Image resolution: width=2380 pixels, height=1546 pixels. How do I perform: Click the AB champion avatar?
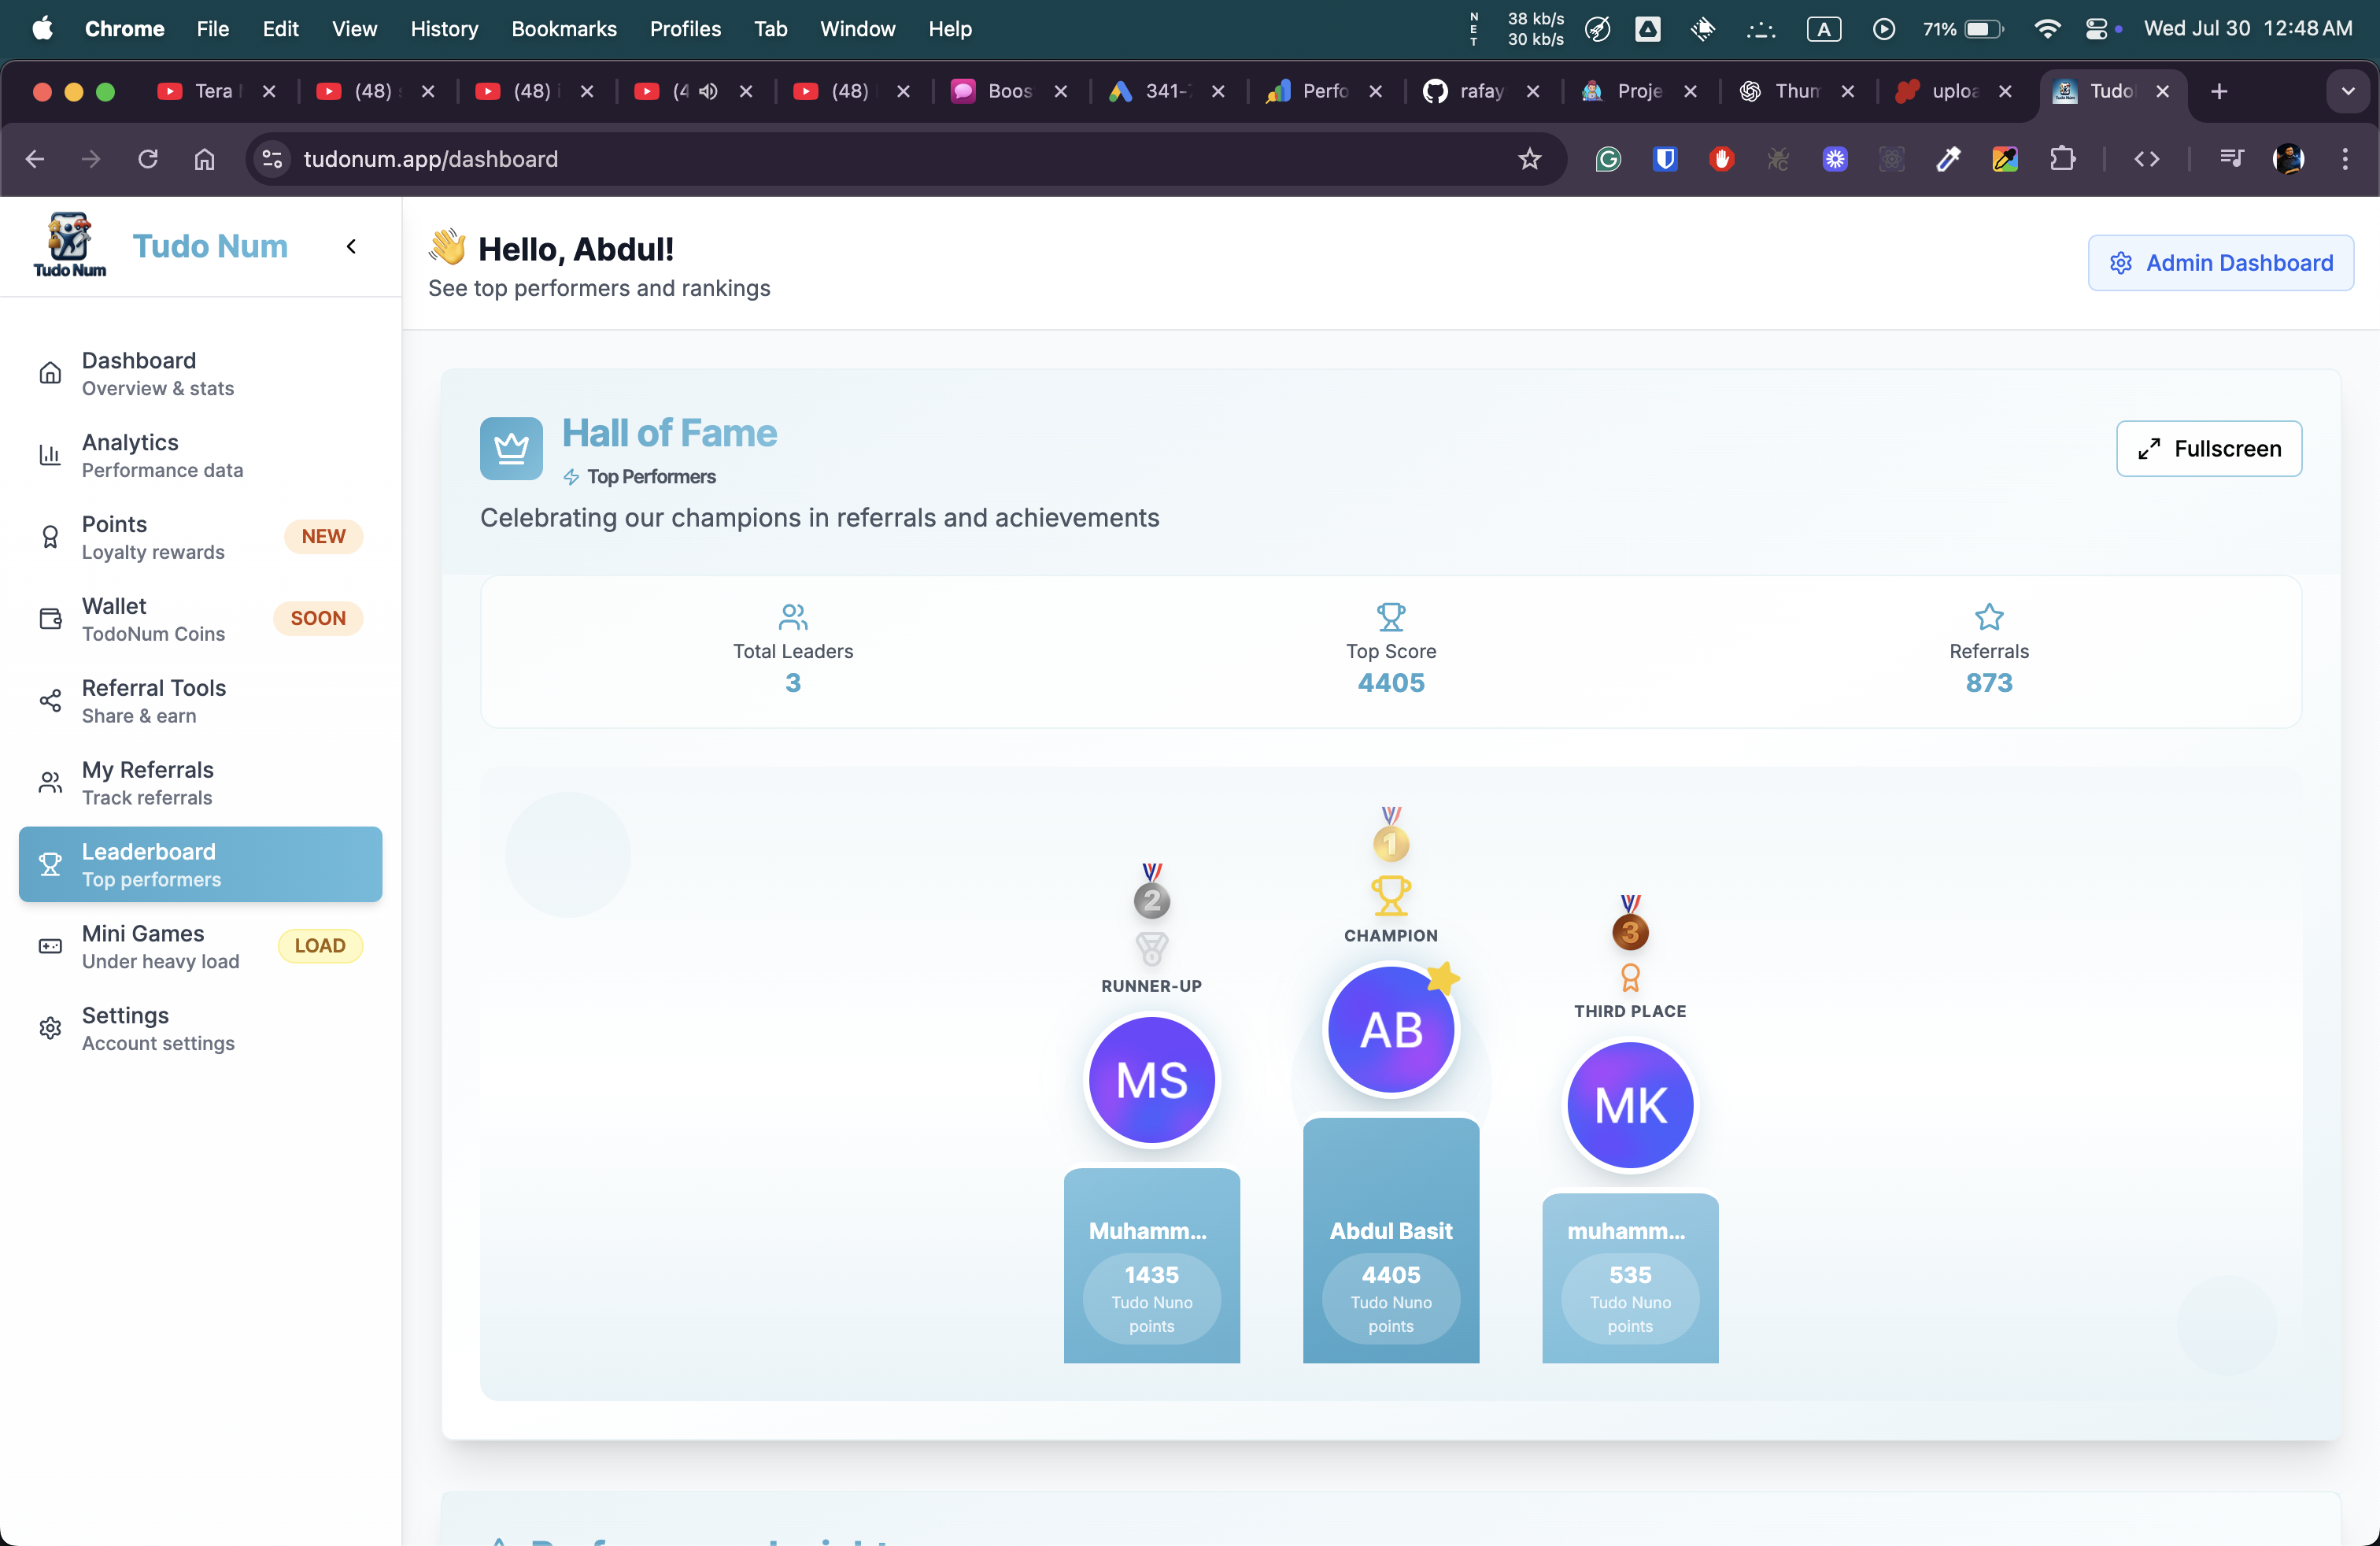click(x=1391, y=1030)
